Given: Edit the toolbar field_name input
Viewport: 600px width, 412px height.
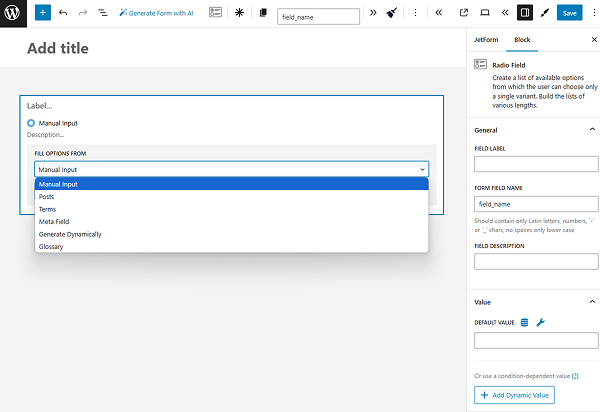Looking at the screenshot, I should coord(318,17).
